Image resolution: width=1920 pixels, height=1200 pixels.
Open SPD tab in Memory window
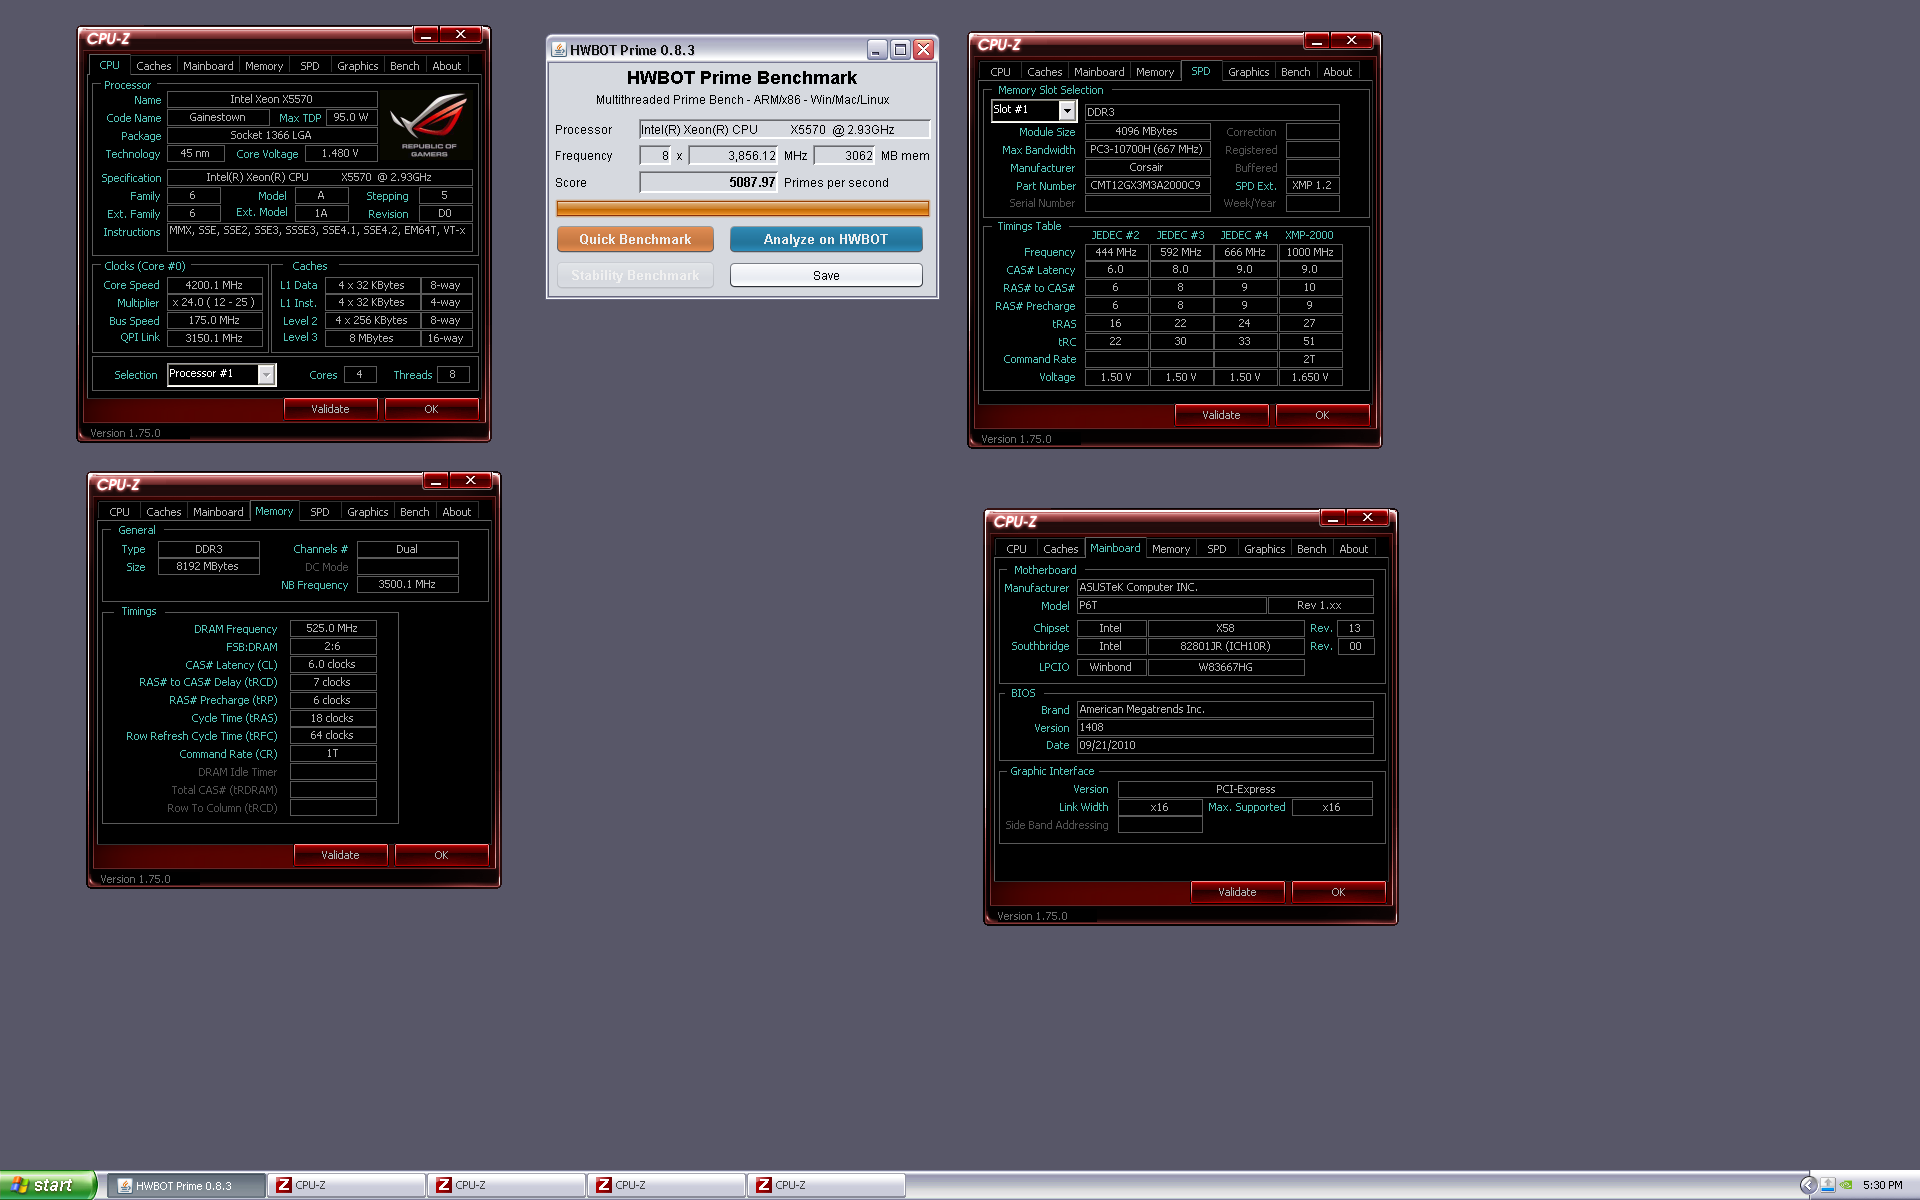point(320,512)
